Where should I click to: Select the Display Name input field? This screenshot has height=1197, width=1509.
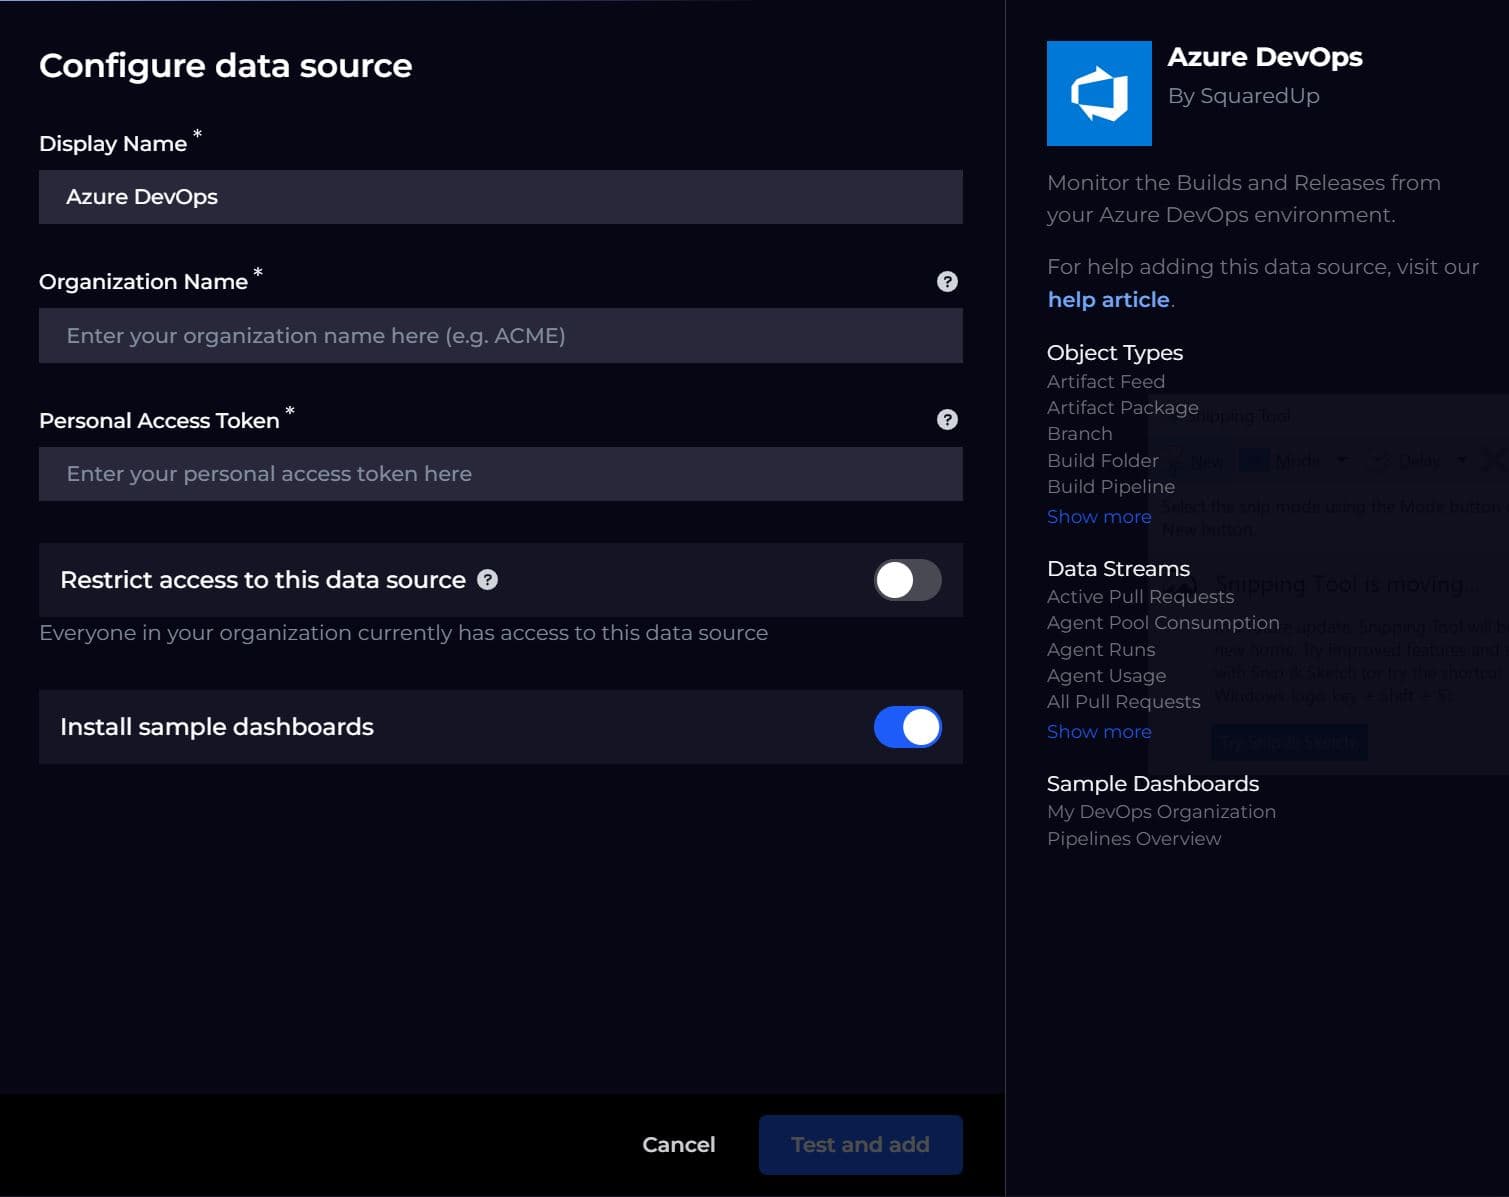tap(500, 196)
